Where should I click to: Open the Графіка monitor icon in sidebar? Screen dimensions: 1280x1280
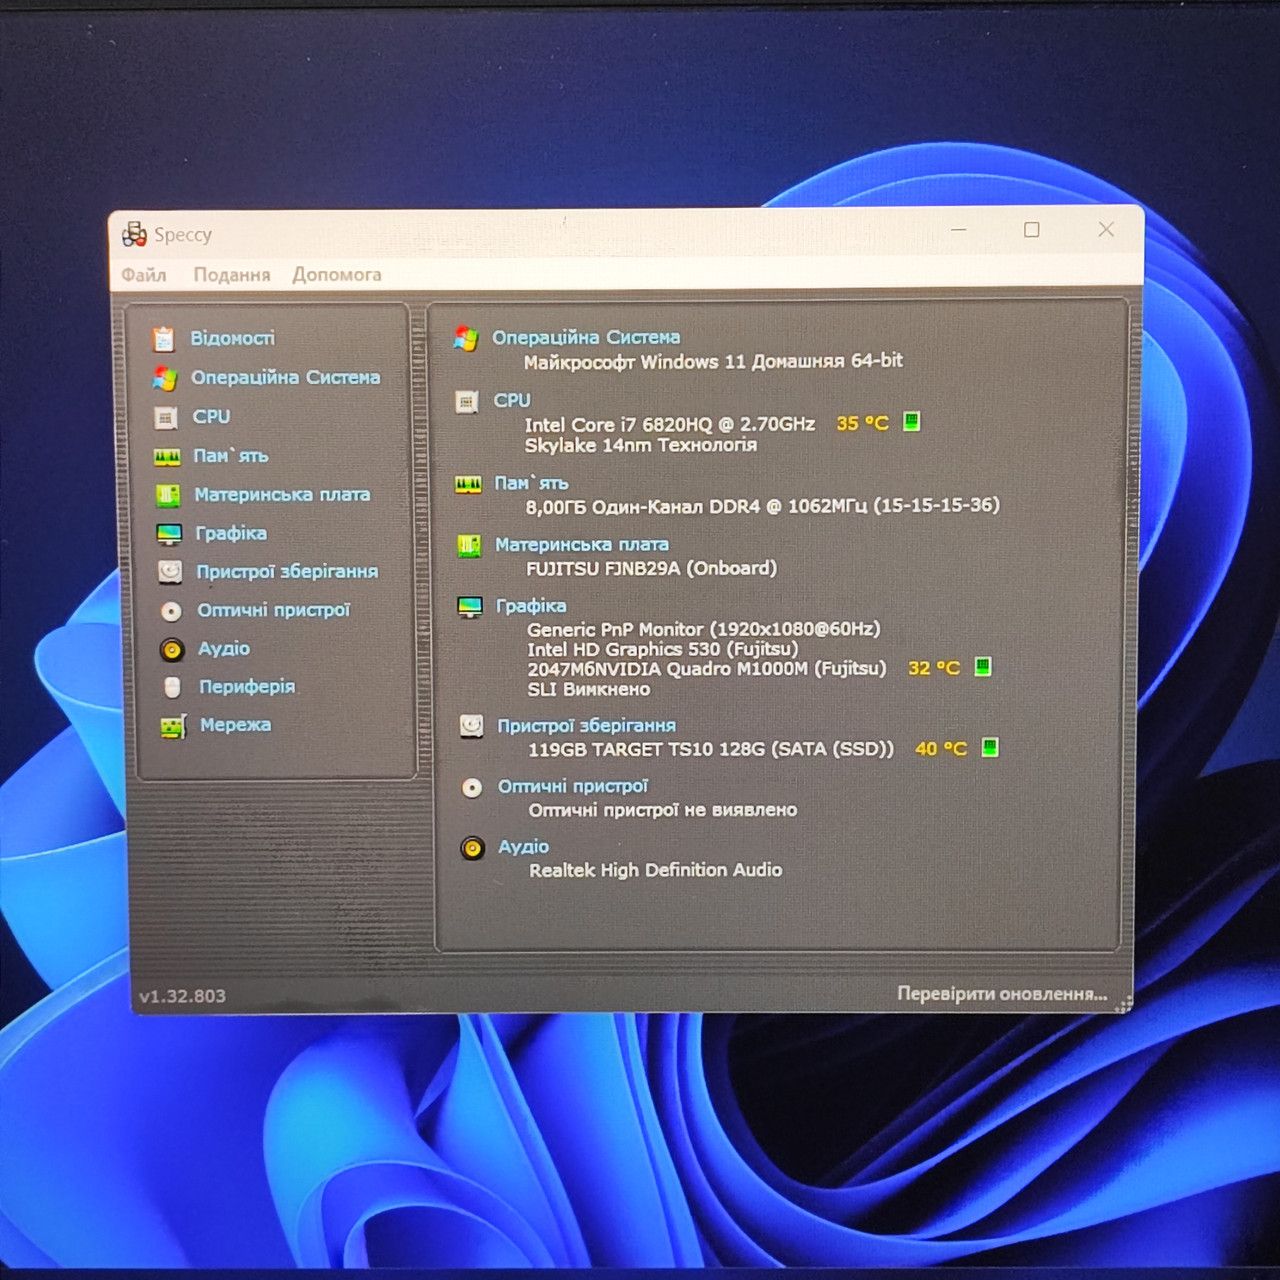point(169,534)
